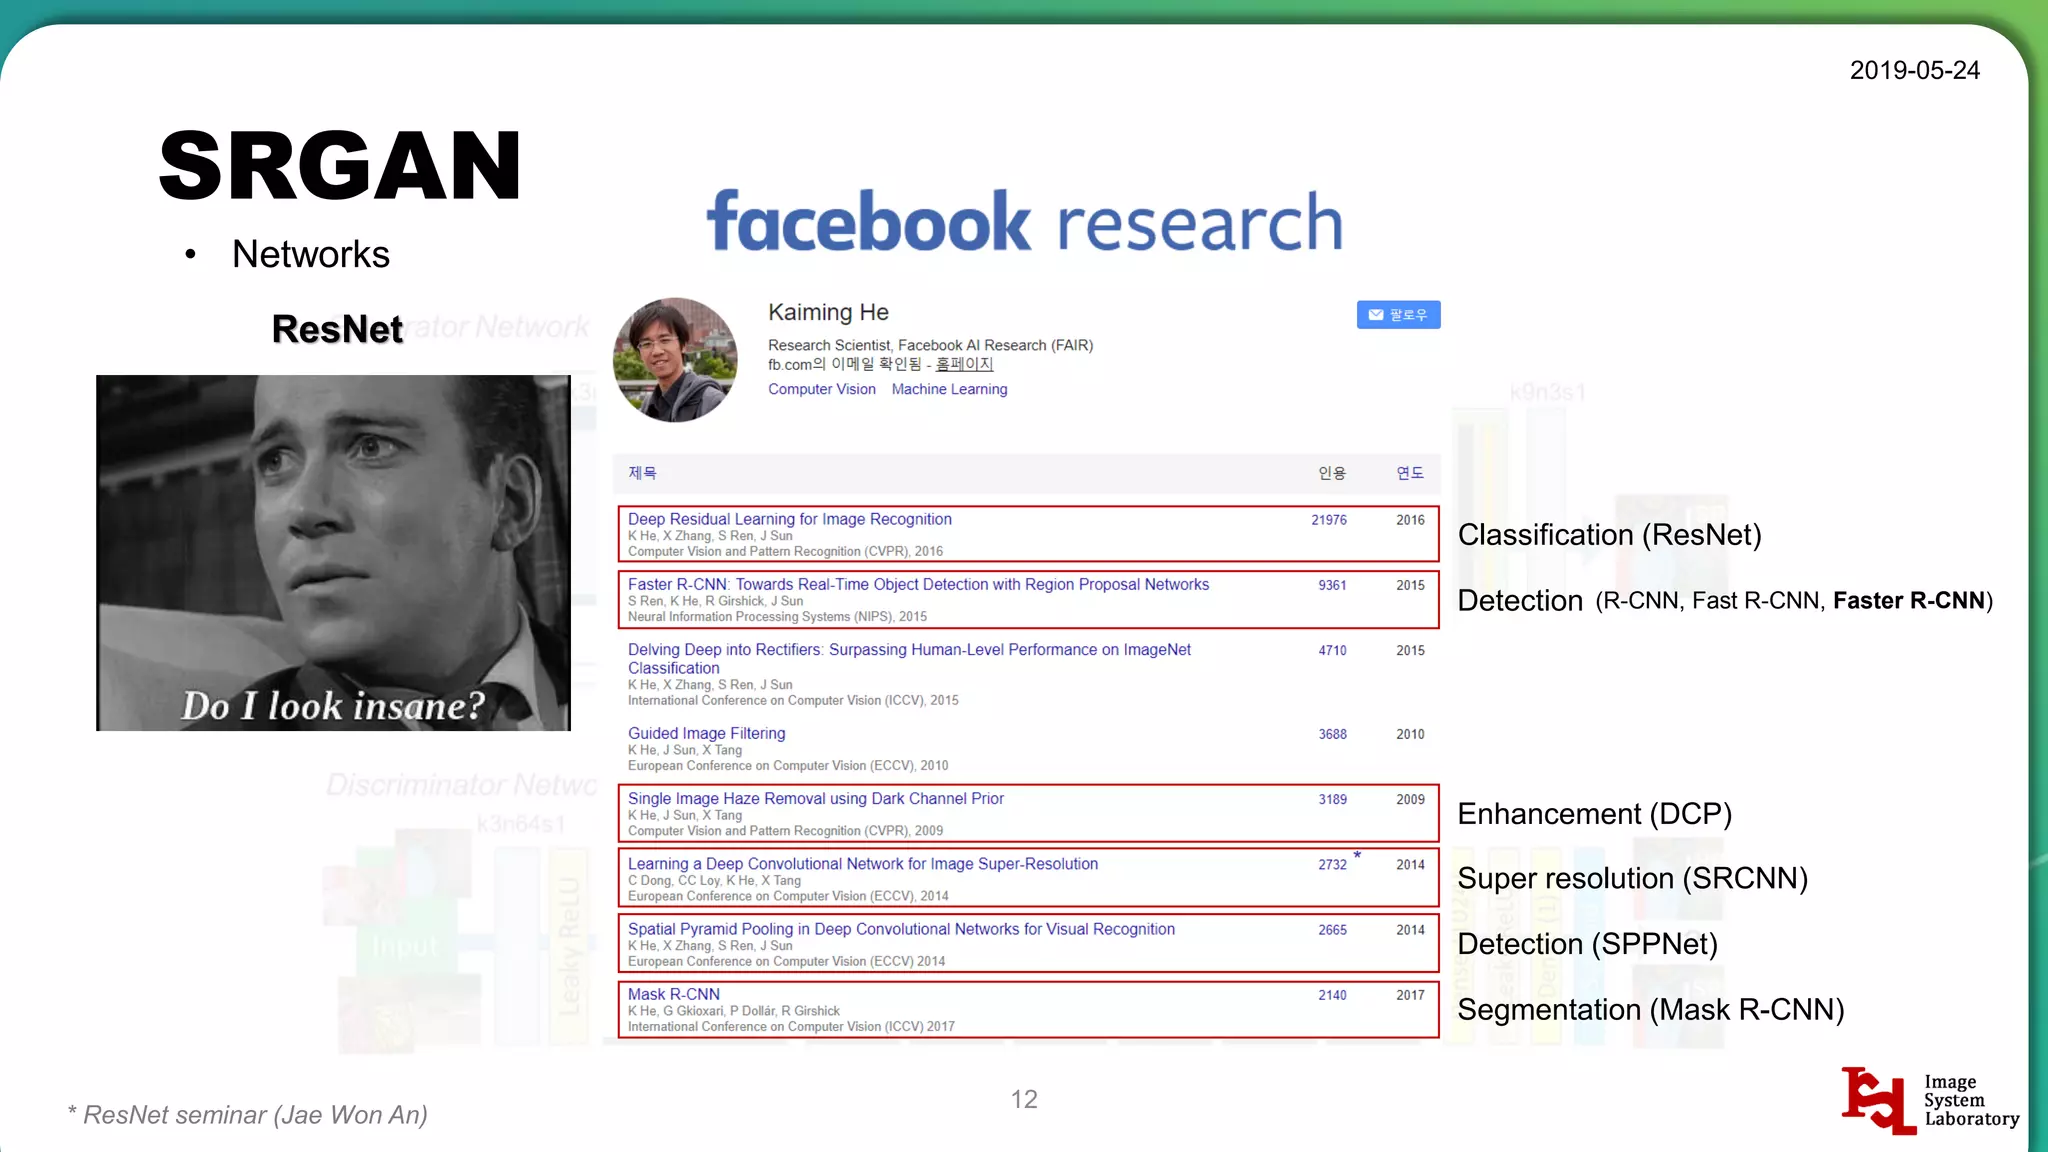Click citation count 3189
The height and width of the screenshot is (1152, 2048).
[1332, 799]
